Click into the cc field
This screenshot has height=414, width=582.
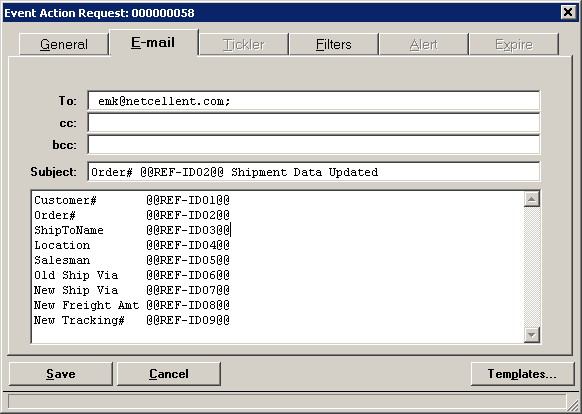coord(314,123)
